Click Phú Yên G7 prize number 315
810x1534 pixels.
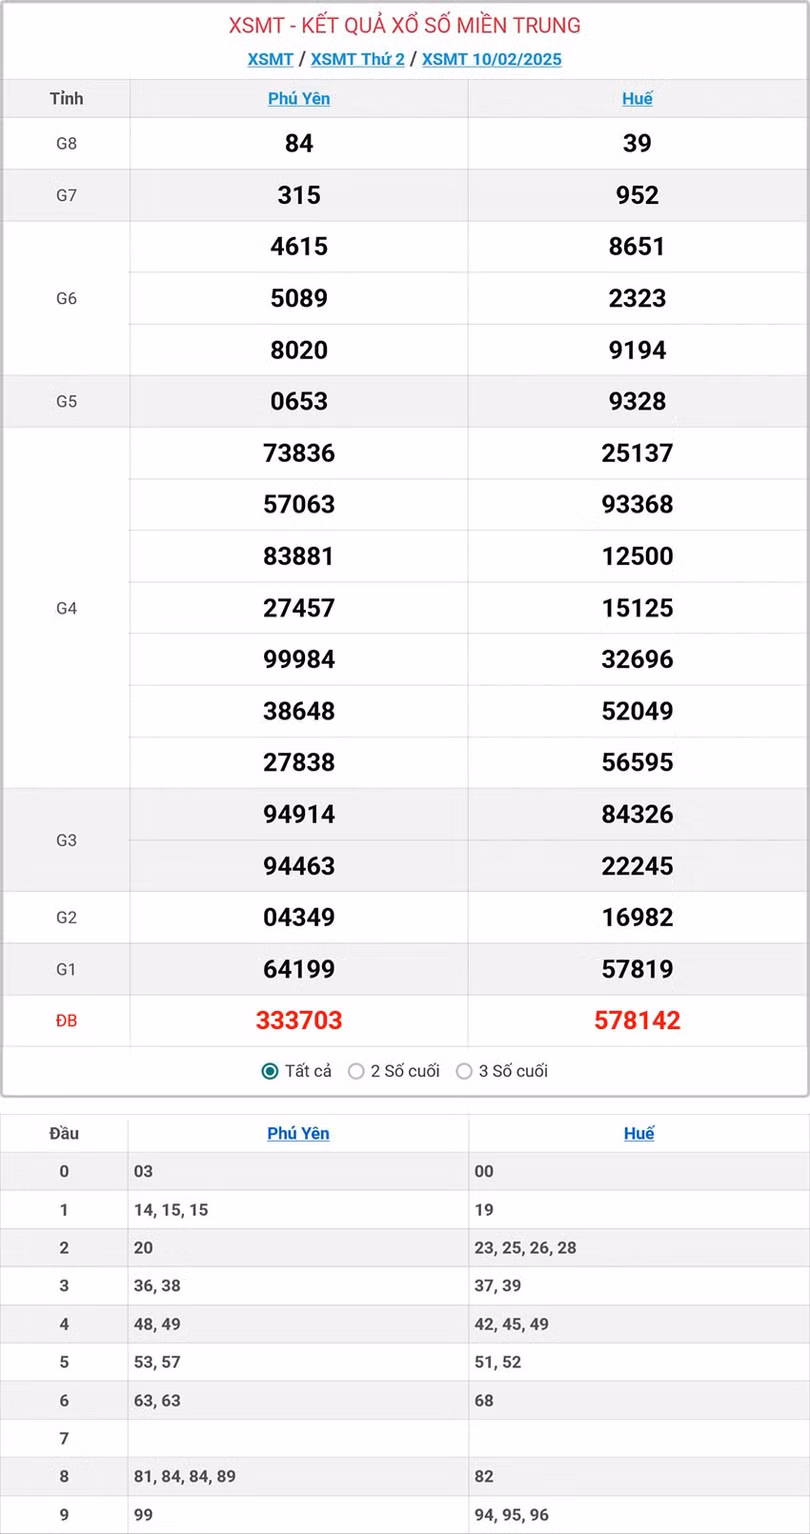(299, 195)
